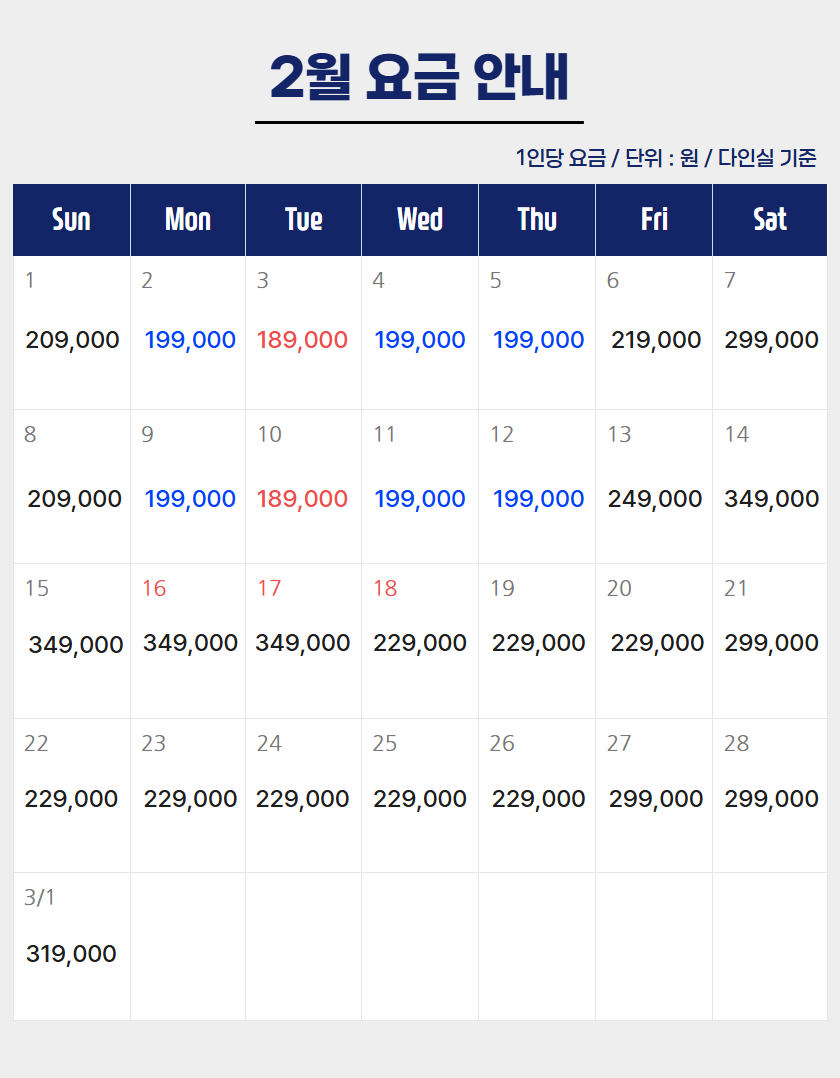Screen dimensions: 840x1078
Task: Select February 1 priced 209,000
Action: pyautogui.click(x=72, y=340)
